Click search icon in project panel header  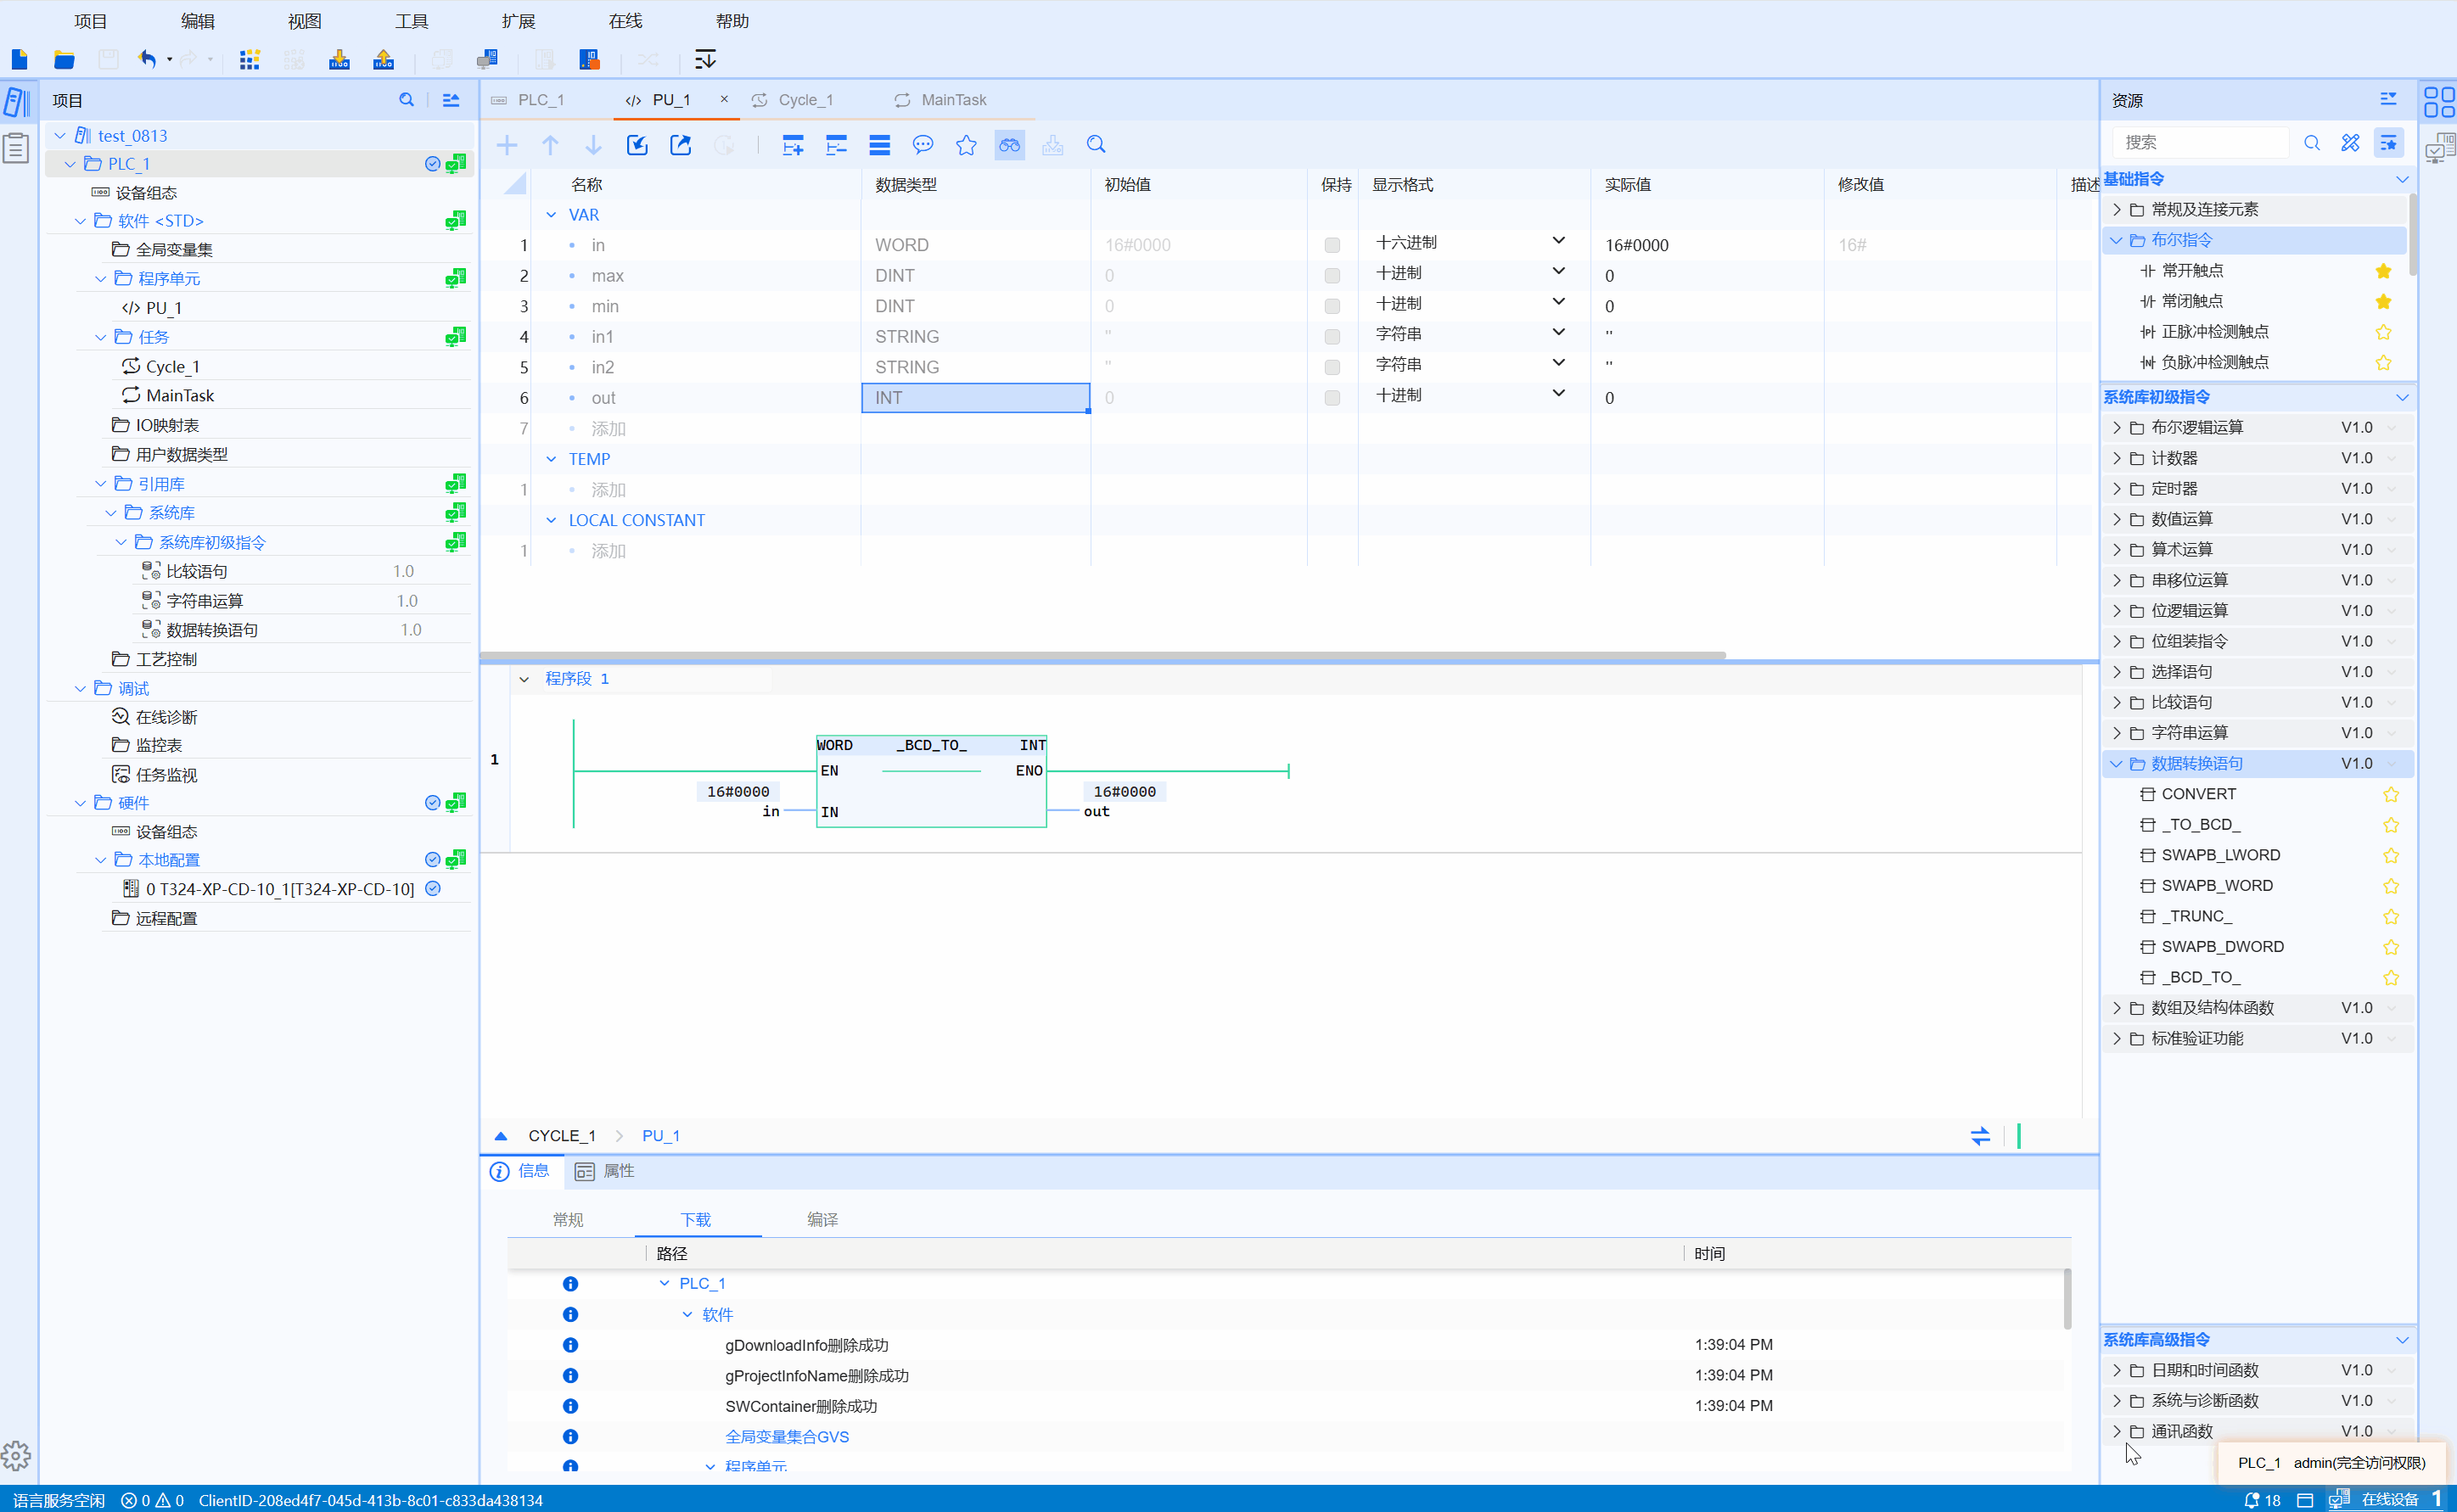(406, 100)
